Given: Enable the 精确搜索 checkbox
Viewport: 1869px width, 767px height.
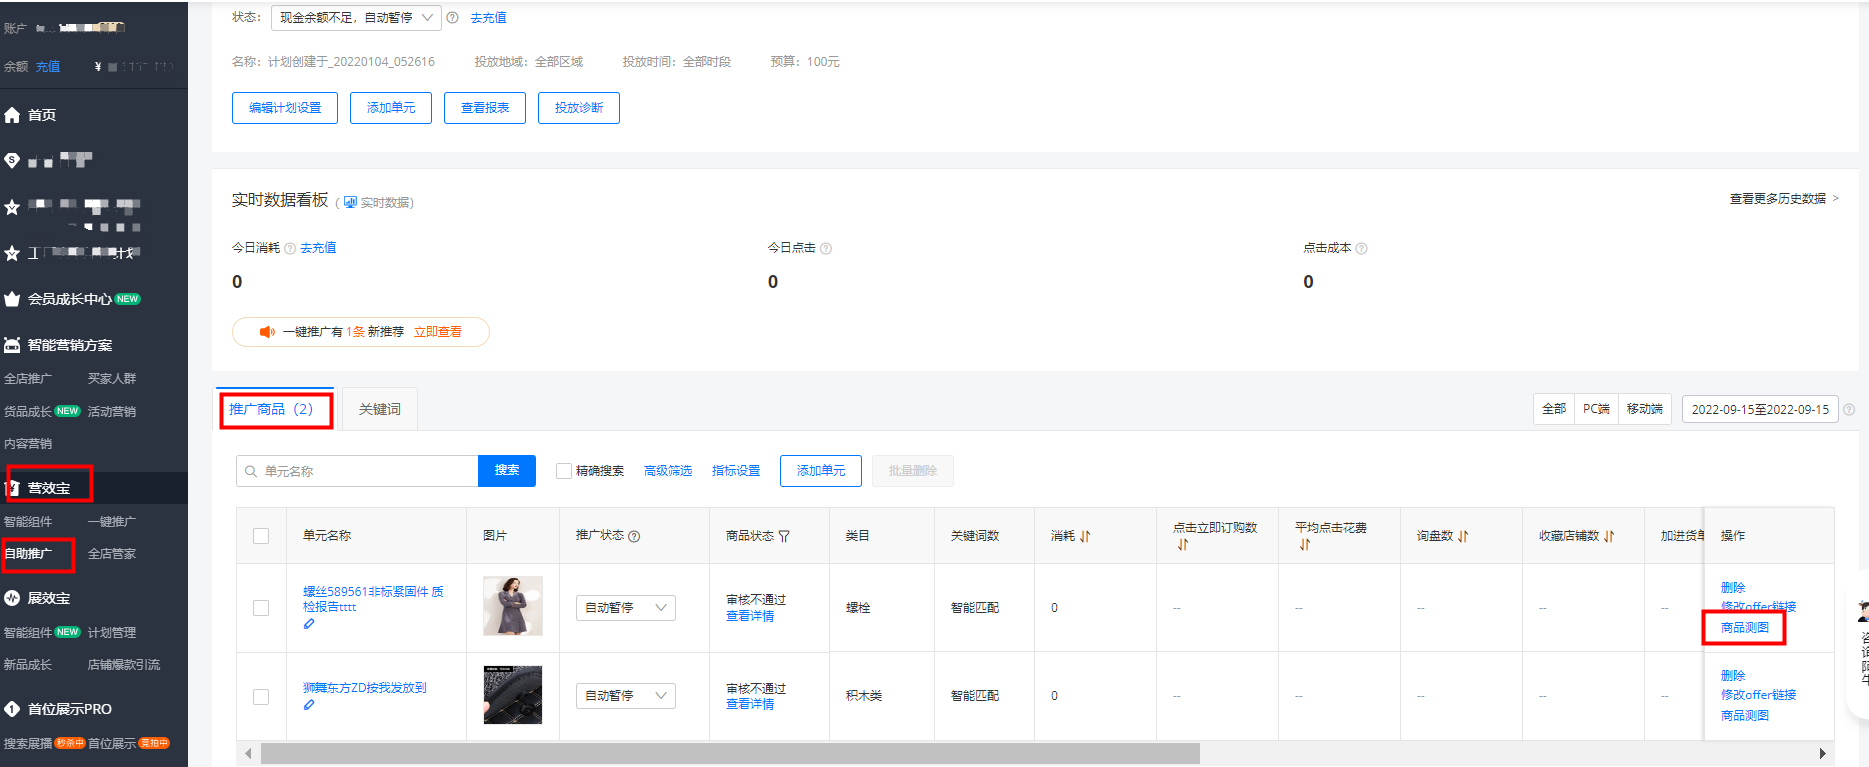Looking at the screenshot, I should 564,471.
